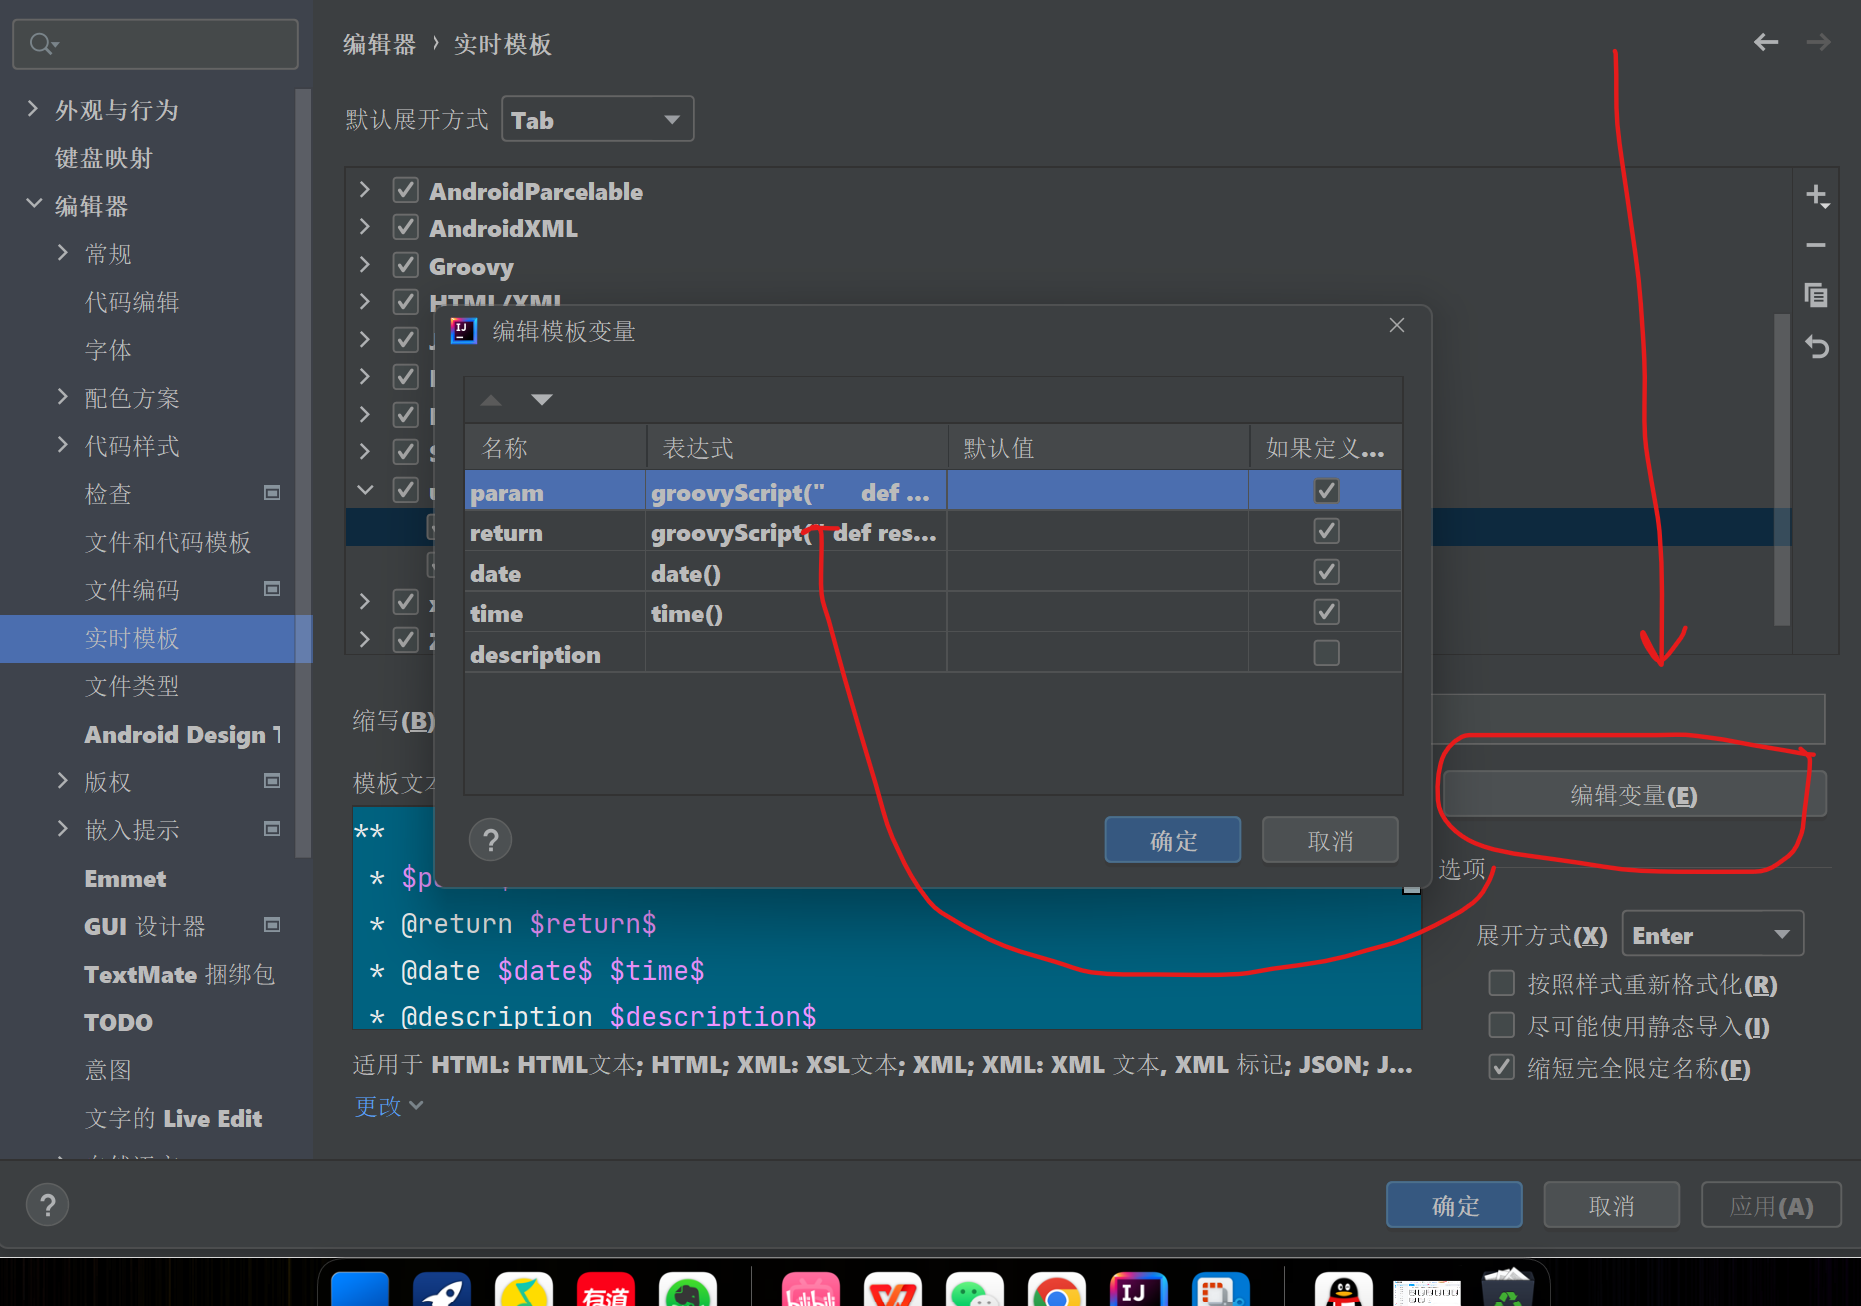
Task: Click 取消 at the settings window bottom
Action: tap(1612, 1205)
